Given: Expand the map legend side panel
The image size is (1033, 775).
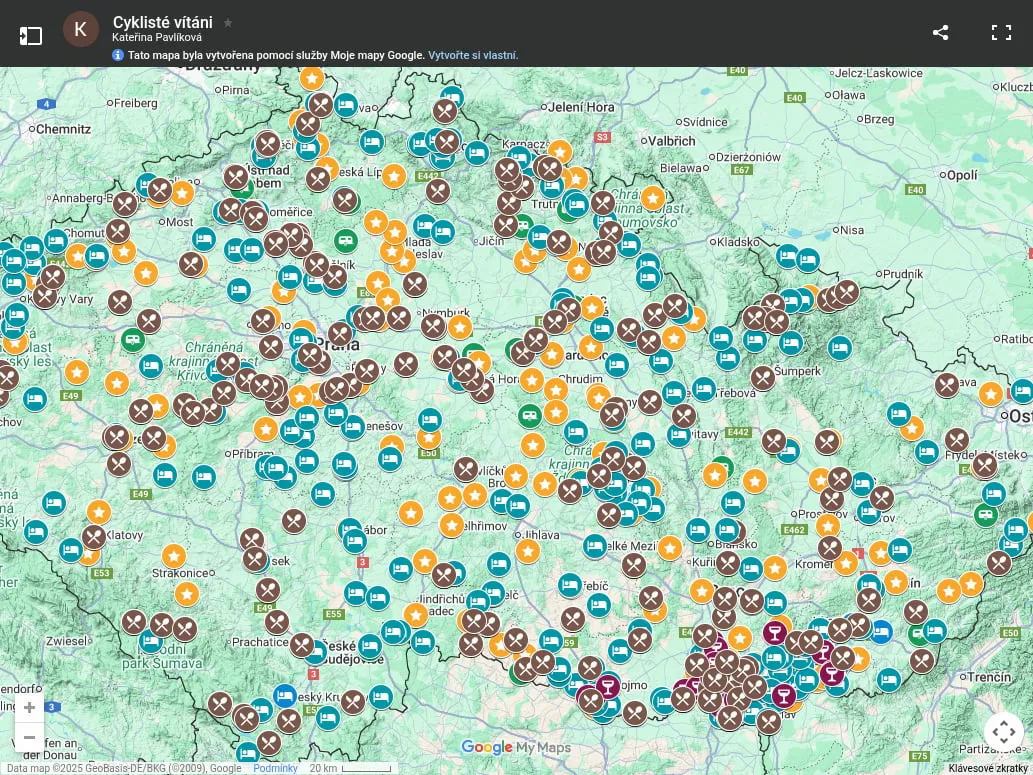Looking at the screenshot, I should 31,32.
